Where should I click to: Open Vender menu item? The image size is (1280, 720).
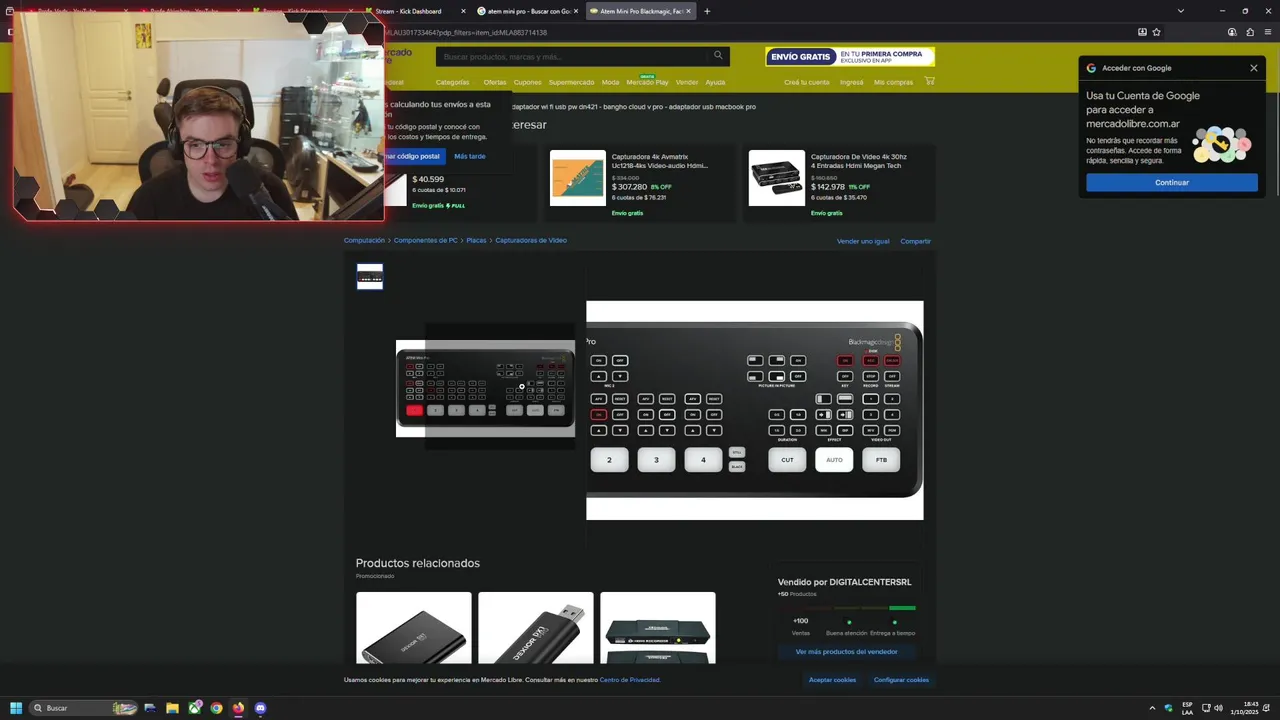tap(687, 82)
